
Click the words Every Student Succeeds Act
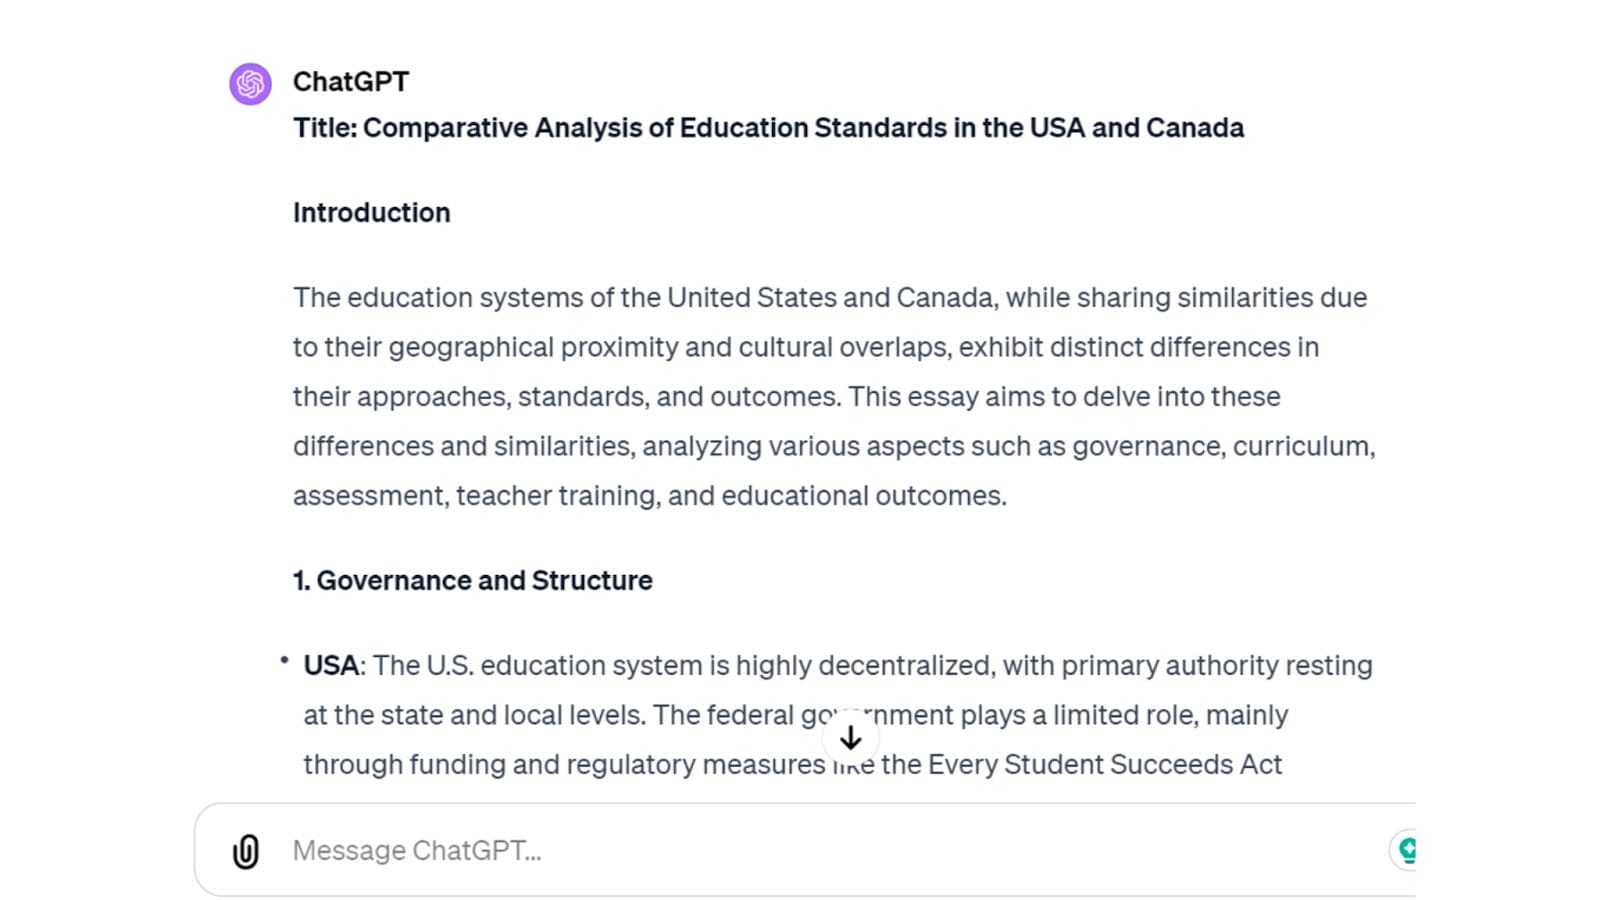(1105, 765)
